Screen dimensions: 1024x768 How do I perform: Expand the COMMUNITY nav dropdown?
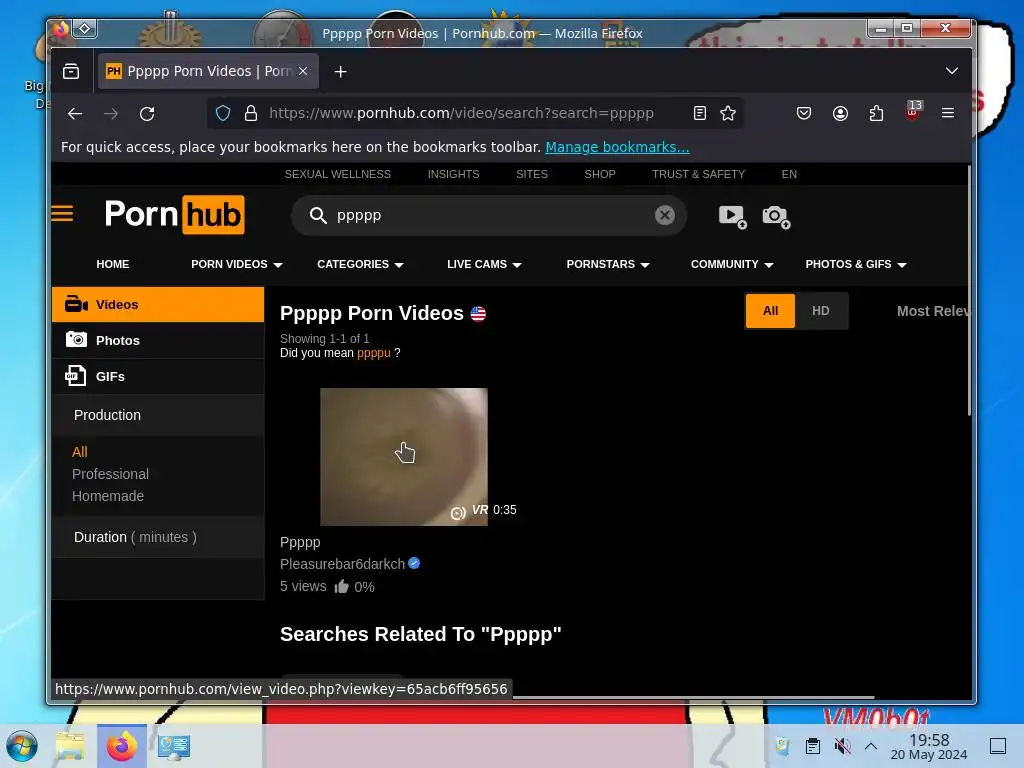pos(732,264)
